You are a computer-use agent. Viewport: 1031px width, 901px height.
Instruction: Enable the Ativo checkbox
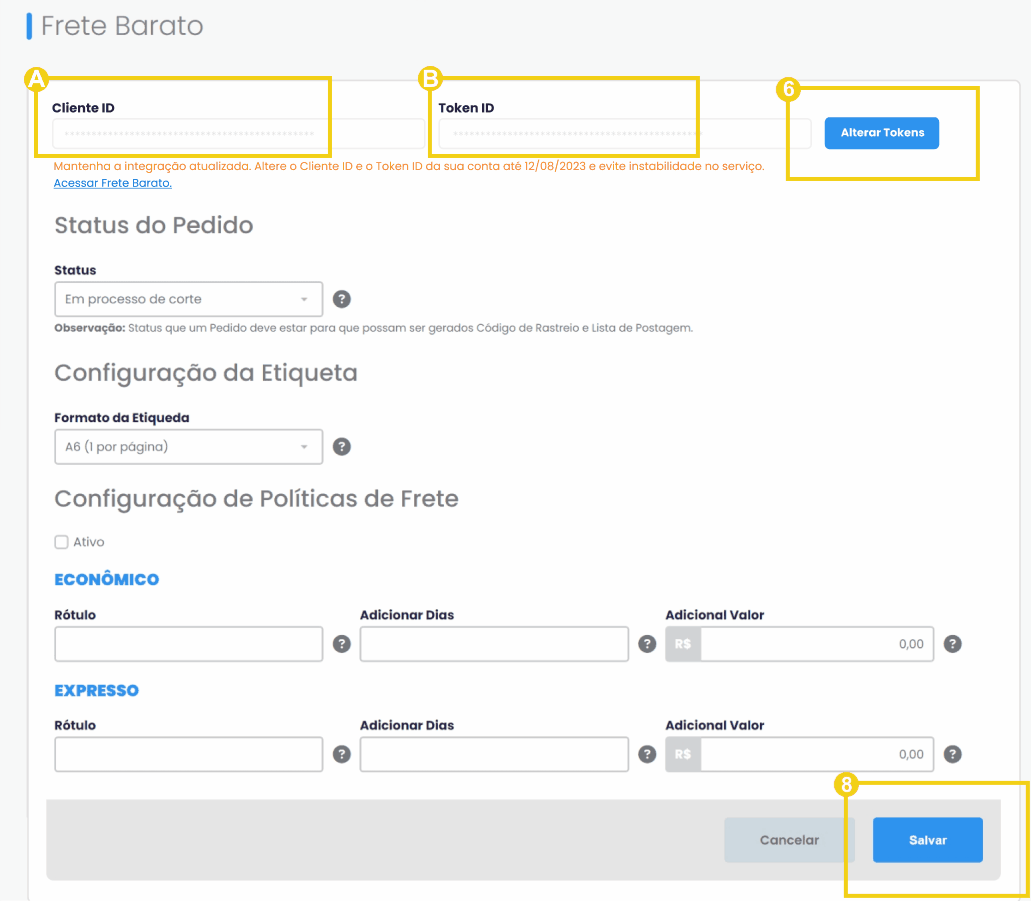[x=61, y=542]
